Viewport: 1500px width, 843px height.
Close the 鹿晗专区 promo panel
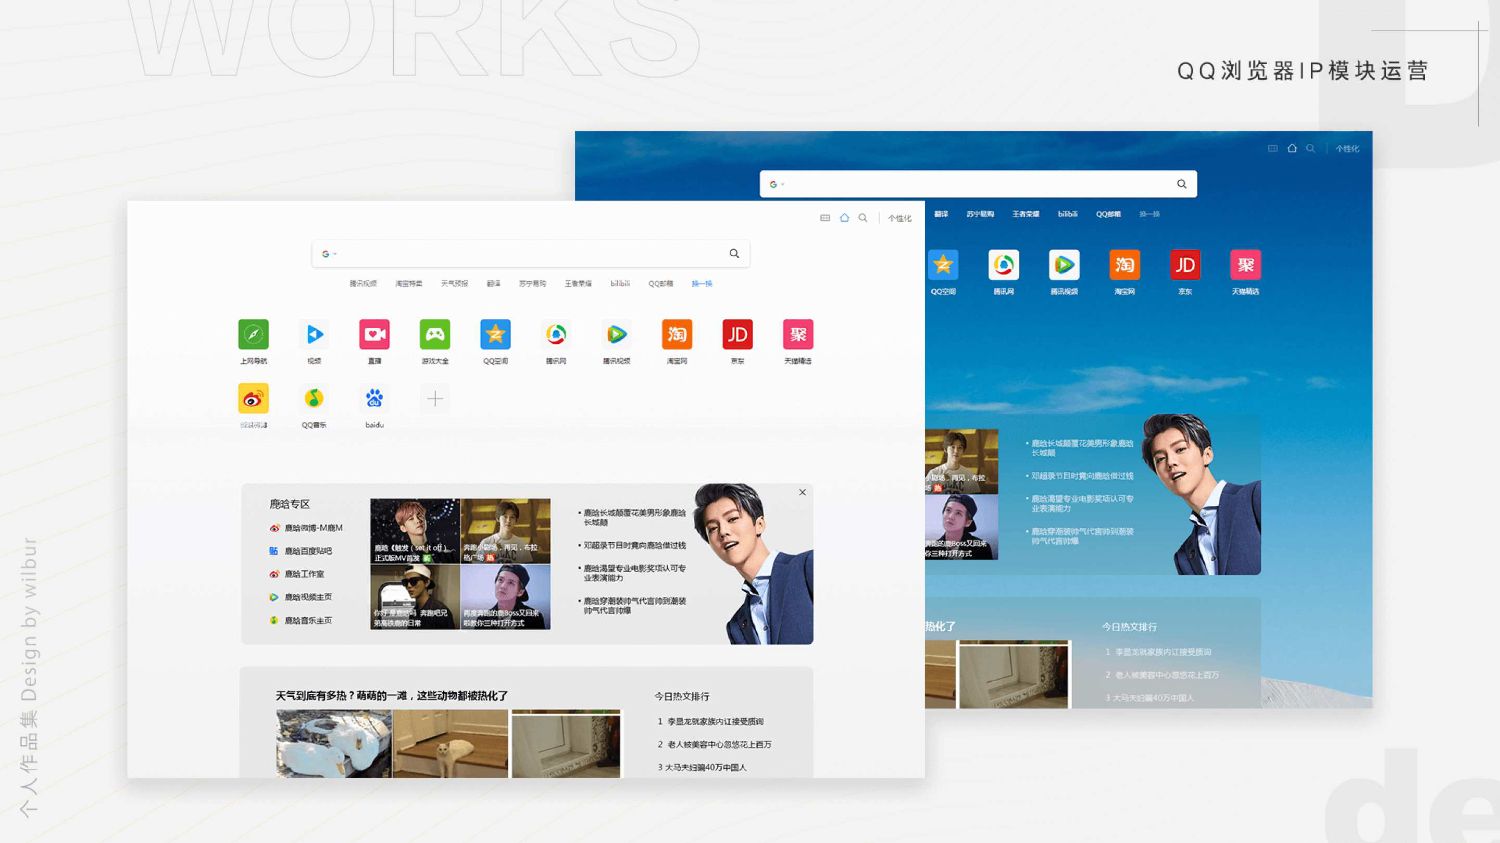click(x=802, y=492)
